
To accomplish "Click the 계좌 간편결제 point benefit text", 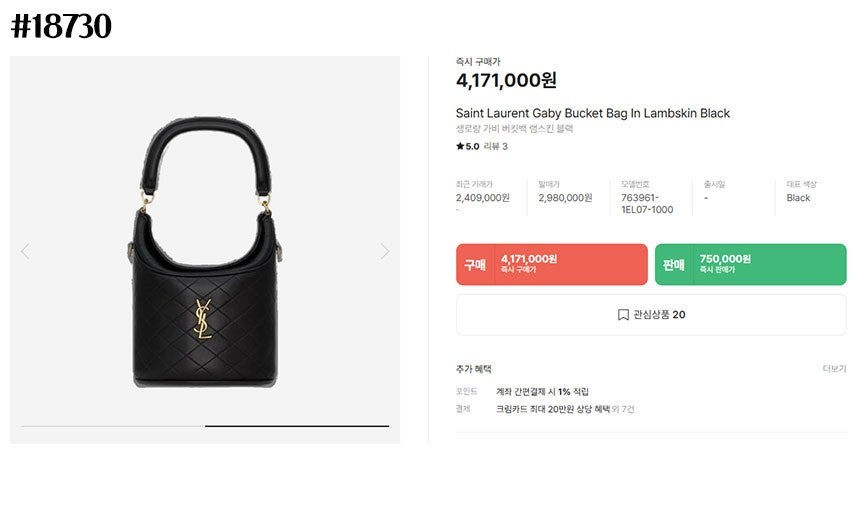I will coord(542,391).
